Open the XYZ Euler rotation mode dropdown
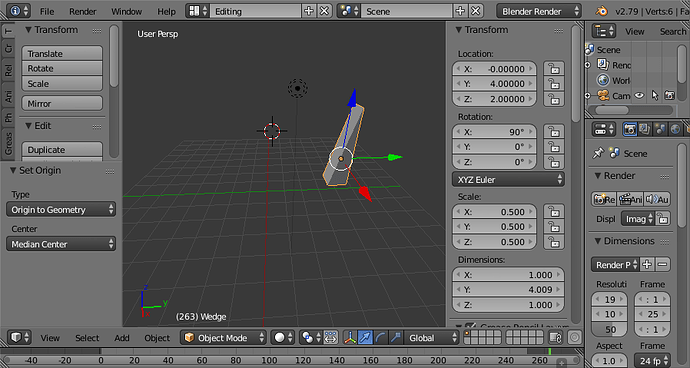 point(508,180)
